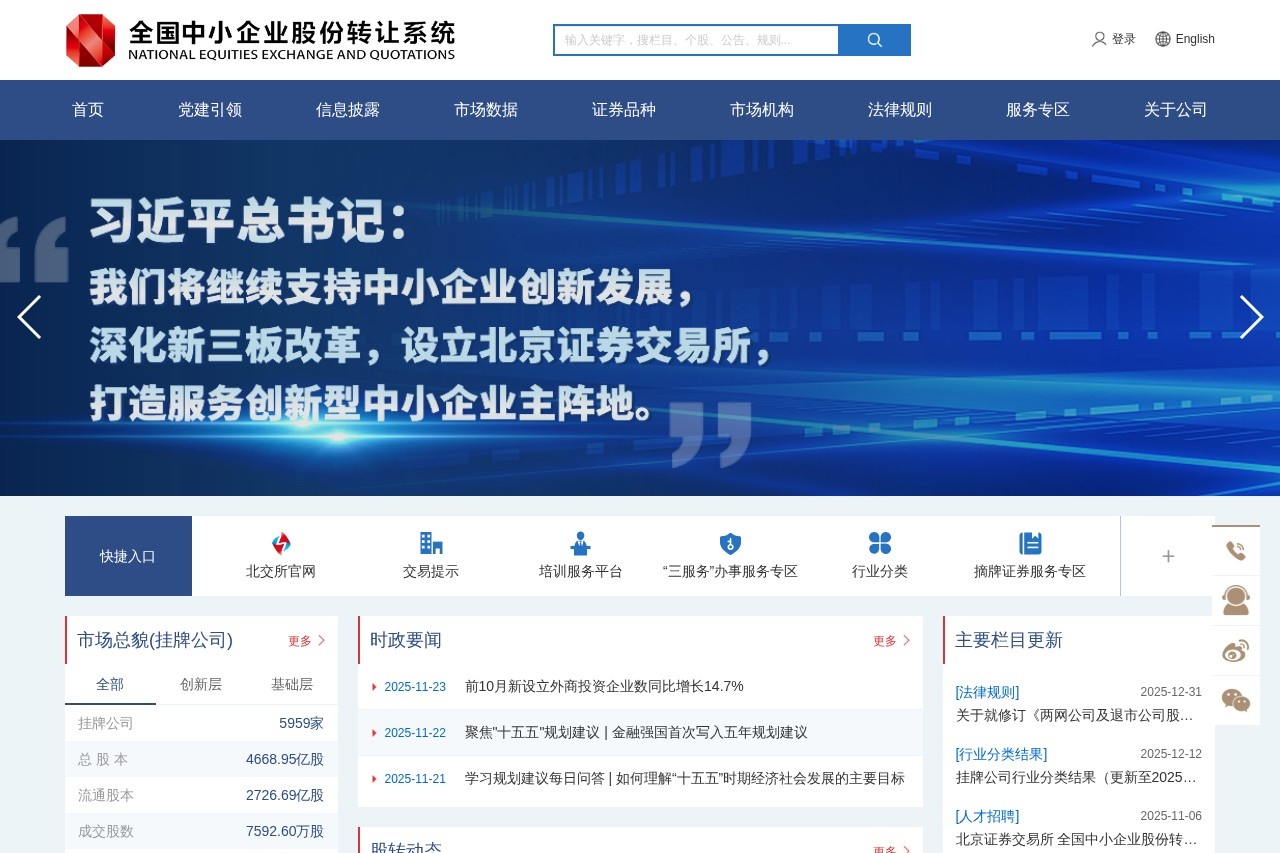Select the 北交所官网 quick entry icon

click(x=280, y=543)
